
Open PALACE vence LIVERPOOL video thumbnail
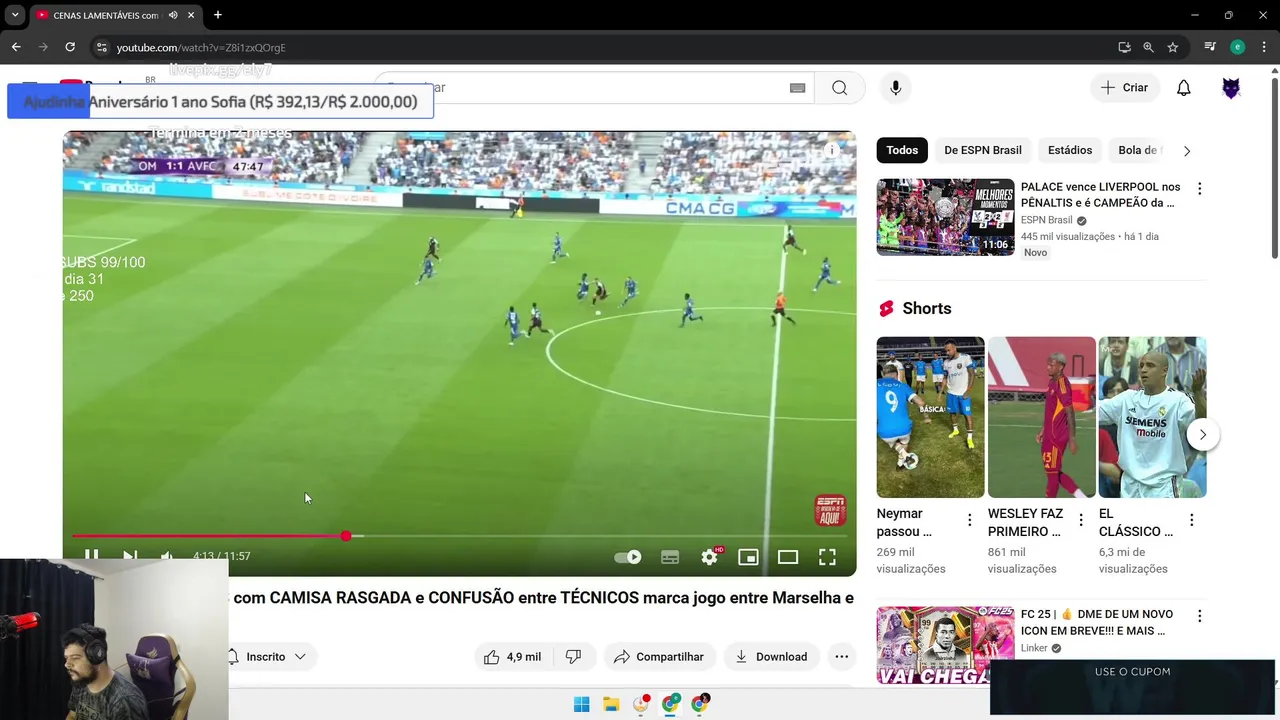[946, 217]
